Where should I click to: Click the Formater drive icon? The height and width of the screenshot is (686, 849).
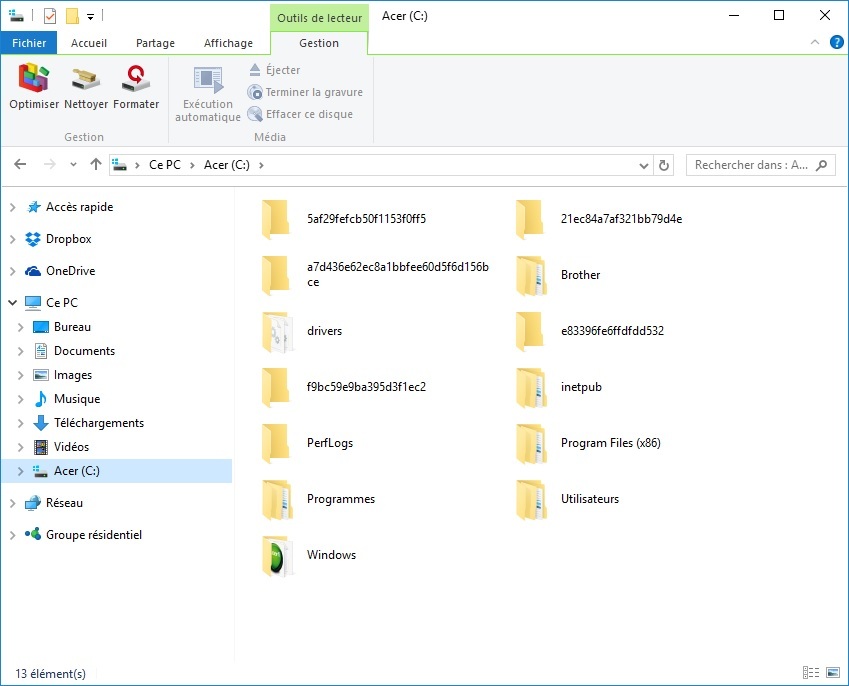pos(136,78)
